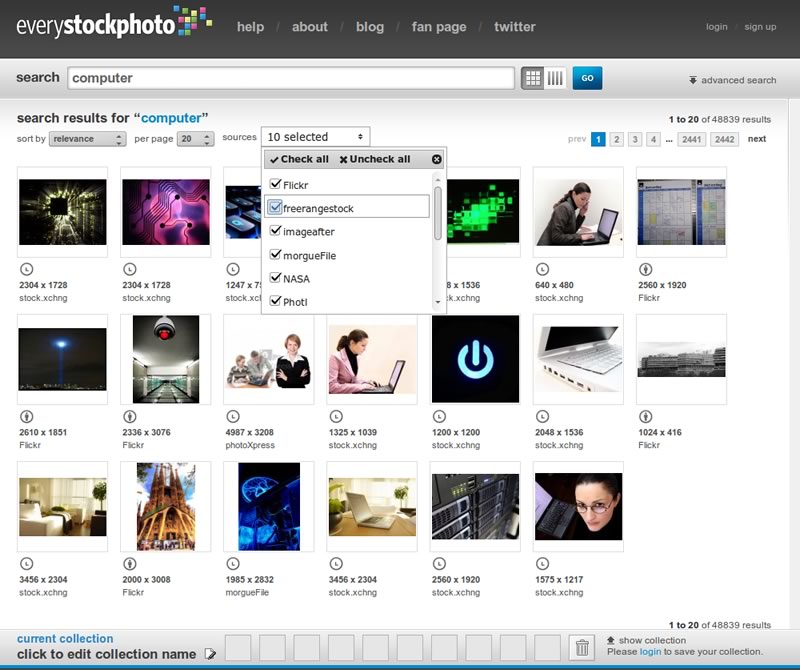This screenshot has width=800, height=670.
Task: Click the sign up link
Action: point(760,27)
